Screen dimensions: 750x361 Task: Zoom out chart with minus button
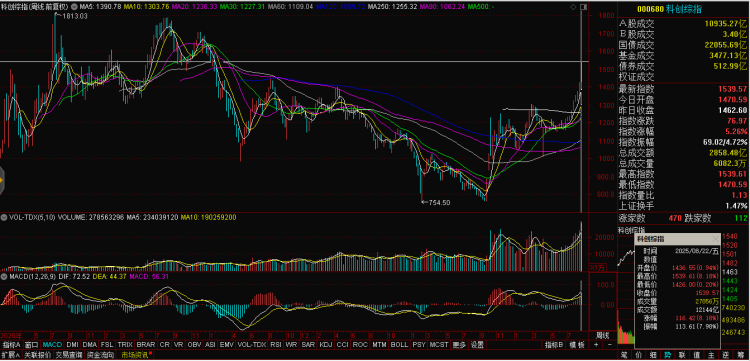[610, 344]
